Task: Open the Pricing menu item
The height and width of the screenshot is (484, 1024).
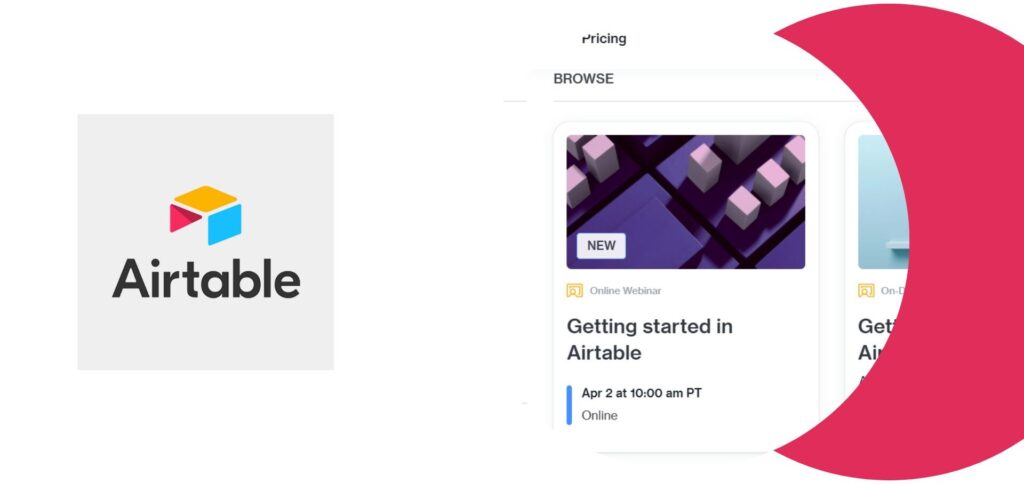Action: coord(604,39)
